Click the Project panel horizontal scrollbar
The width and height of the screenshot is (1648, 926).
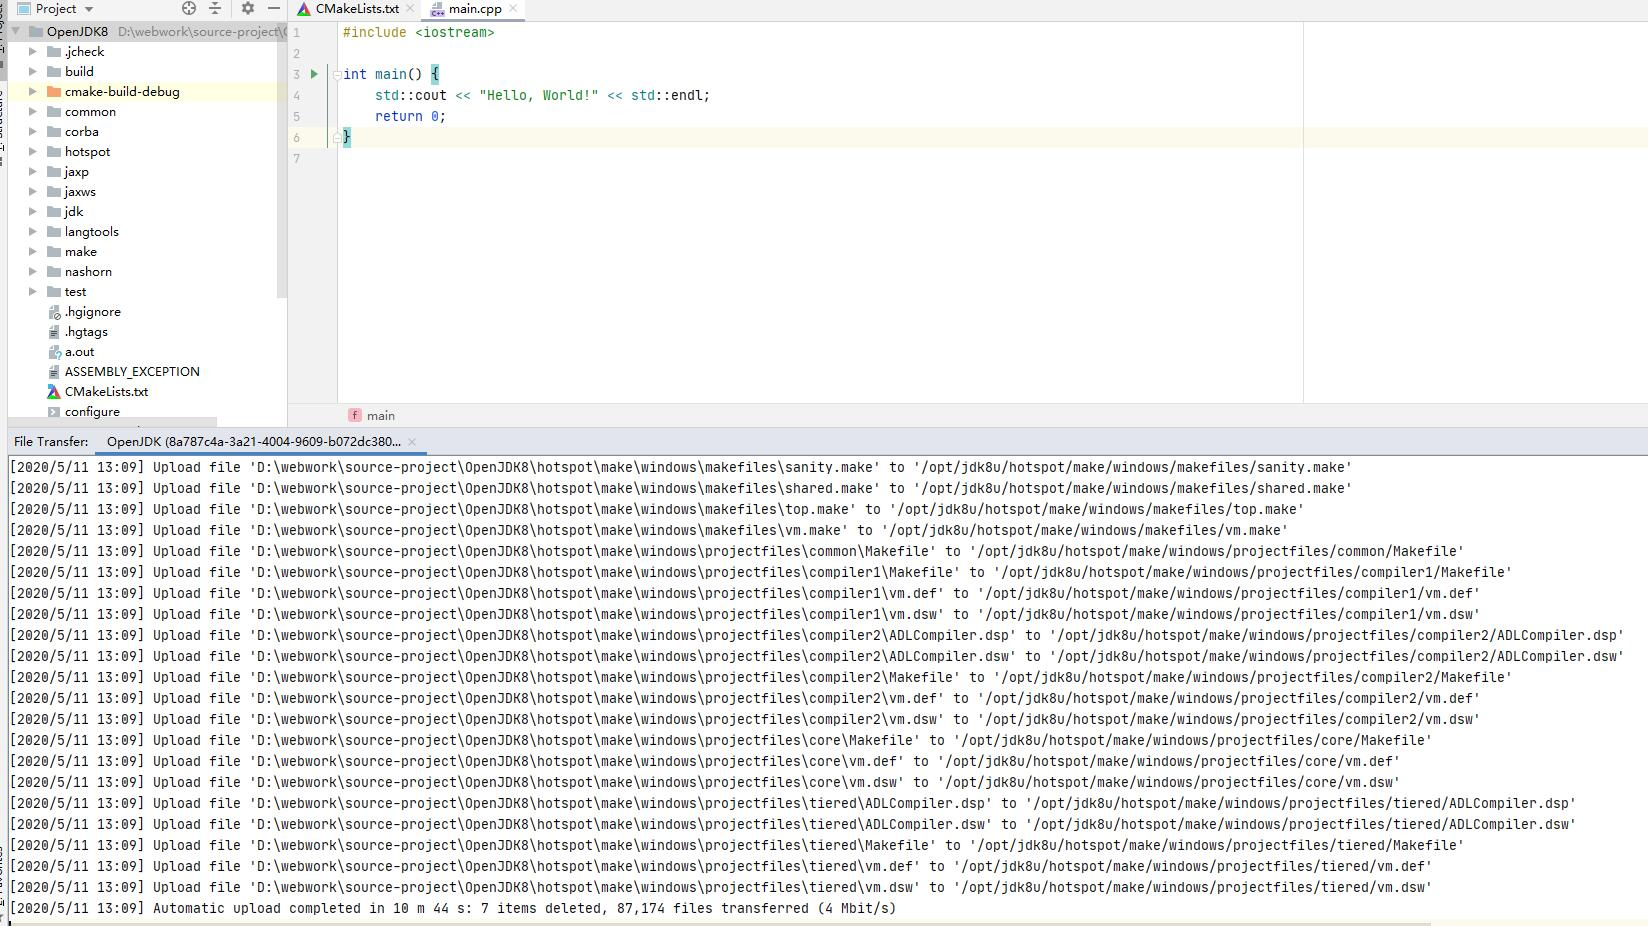pyautogui.click(x=113, y=423)
